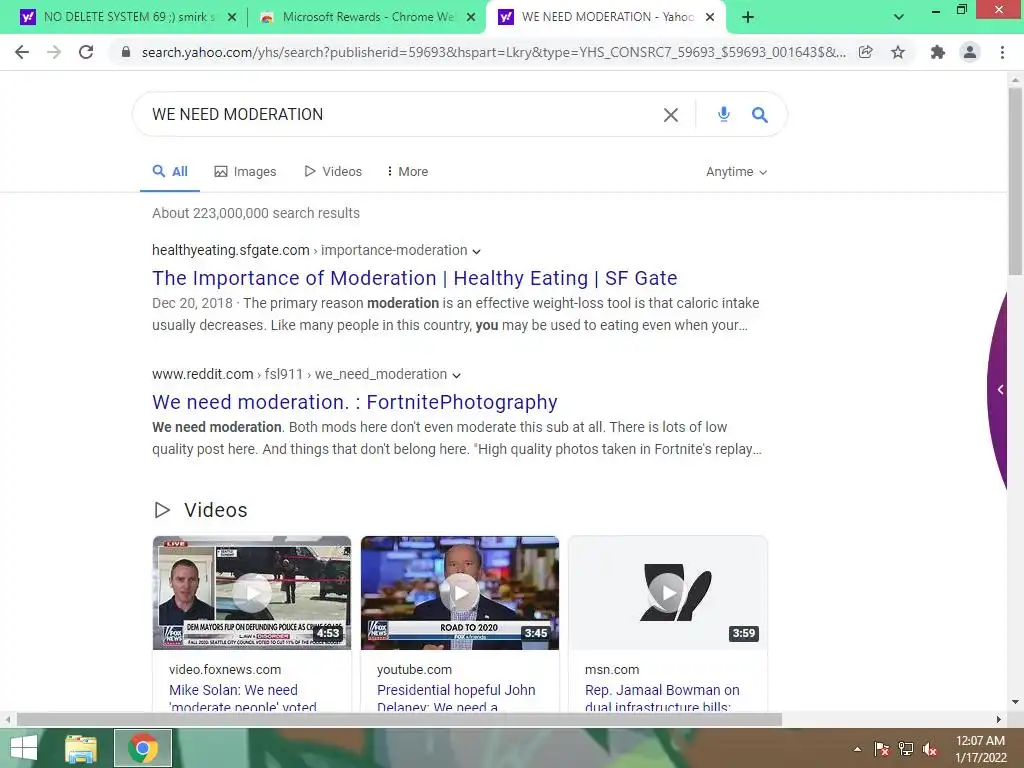This screenshot has width=1024, height=768.
Task: Click the horizontal scrollbar right arrow
Action: (999, 720)
